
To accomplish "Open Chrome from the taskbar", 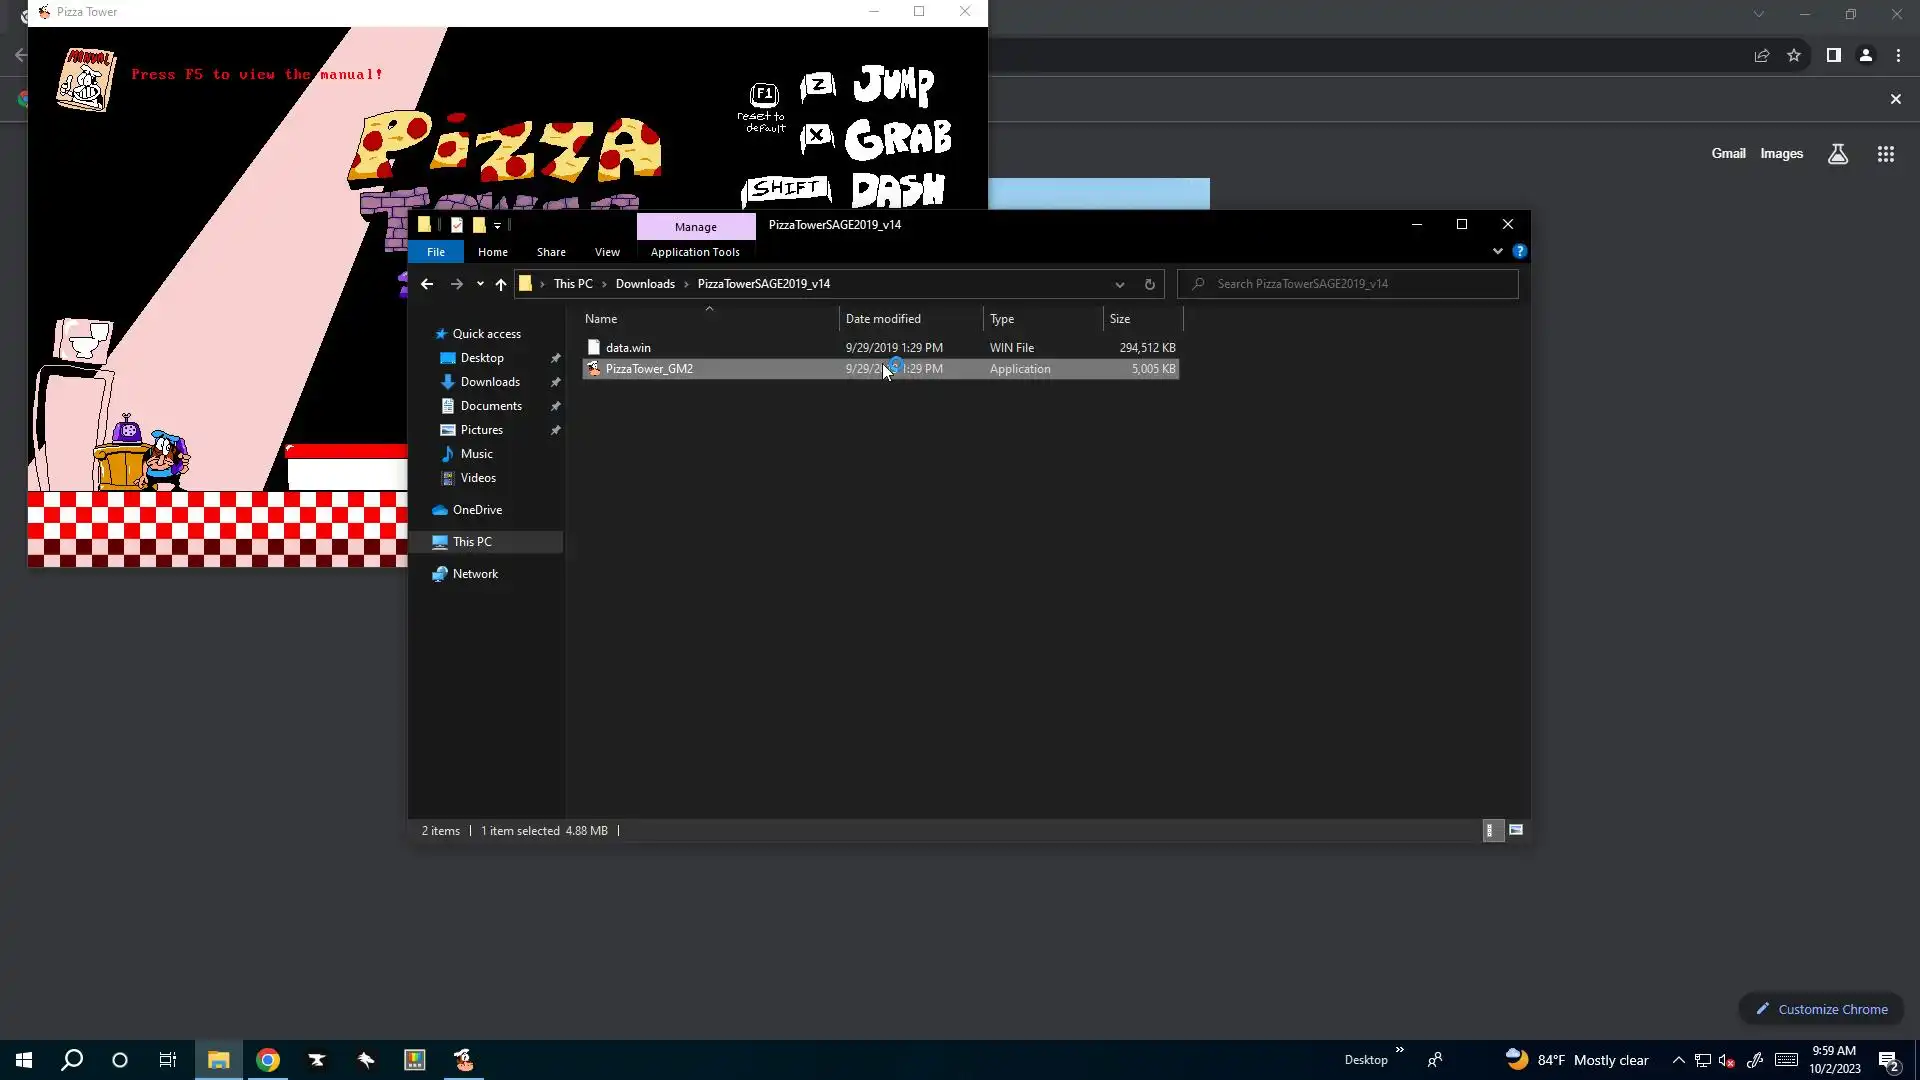I will click(x=268, y=1060).
